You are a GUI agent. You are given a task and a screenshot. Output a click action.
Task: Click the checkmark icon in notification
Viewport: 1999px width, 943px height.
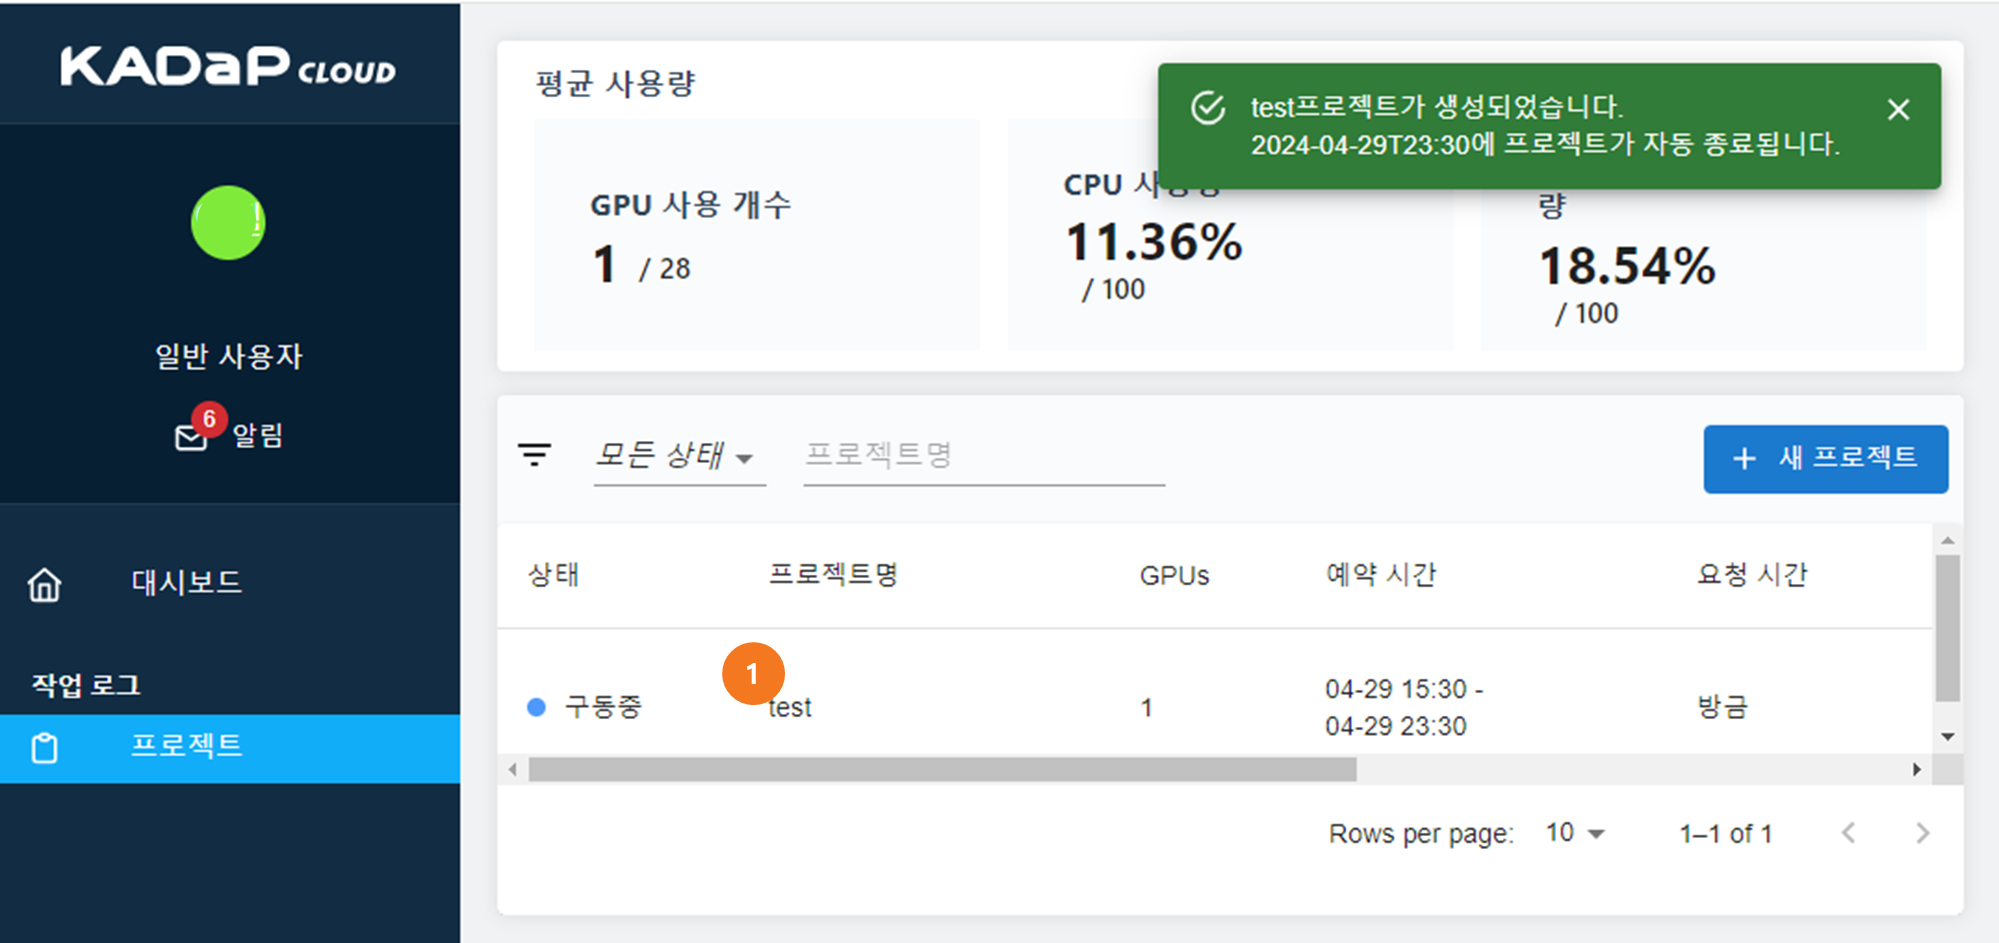click(1208, 108)
